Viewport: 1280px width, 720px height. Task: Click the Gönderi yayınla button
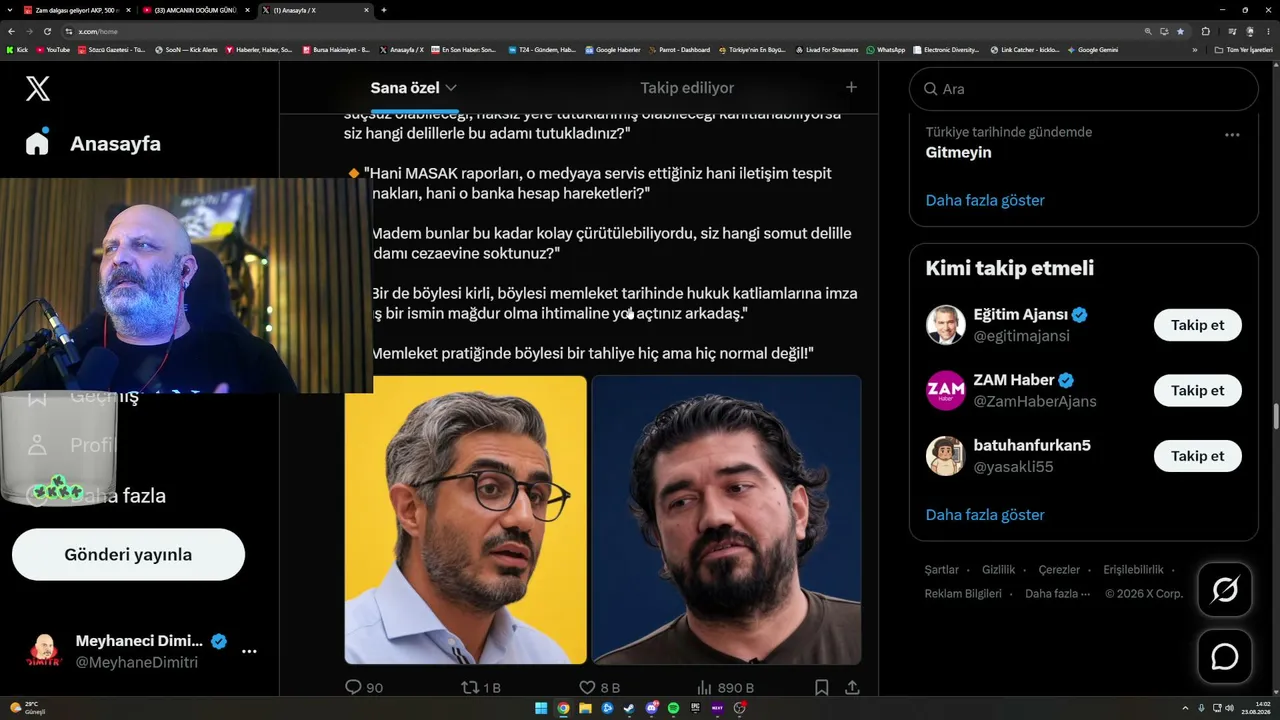click(128, 555)
